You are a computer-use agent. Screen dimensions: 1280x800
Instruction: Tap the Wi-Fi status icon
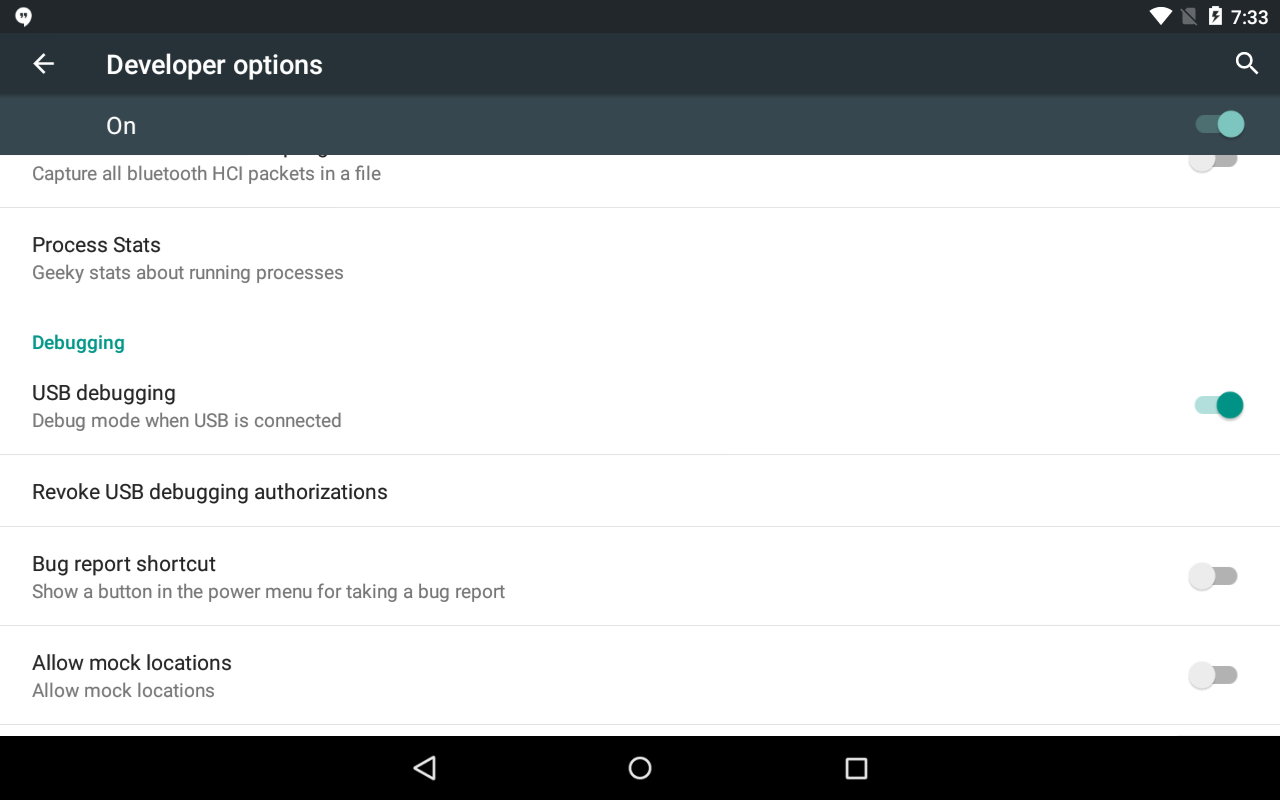point(1160,16)
